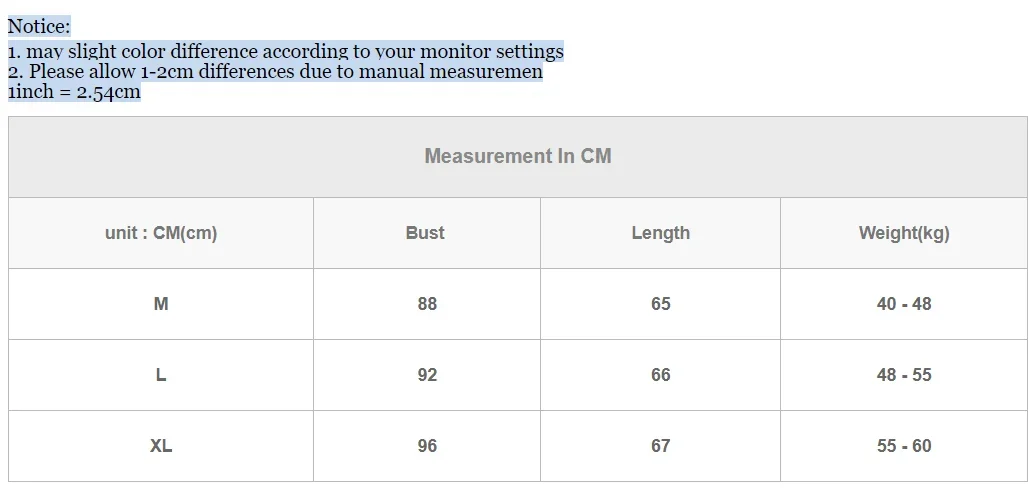Select the Weight(kg) column header
The image size is (1034, 501).
pyautogui.click(x=904, y=233)
